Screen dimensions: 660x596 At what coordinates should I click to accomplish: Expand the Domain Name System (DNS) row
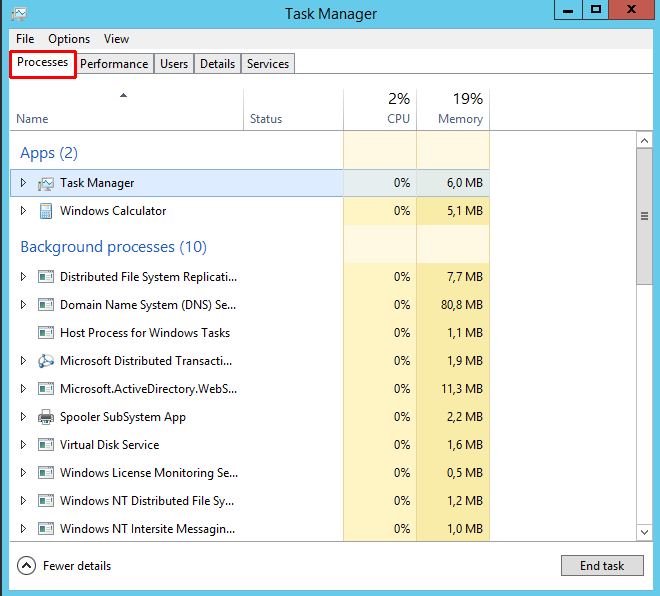coord(24,304)
